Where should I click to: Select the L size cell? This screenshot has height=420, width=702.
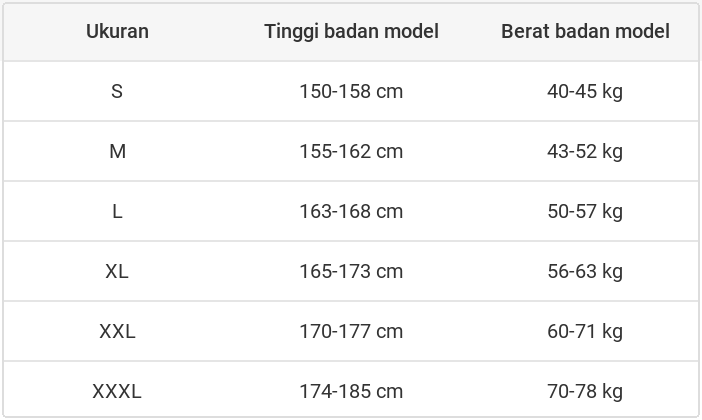point(117,211)
